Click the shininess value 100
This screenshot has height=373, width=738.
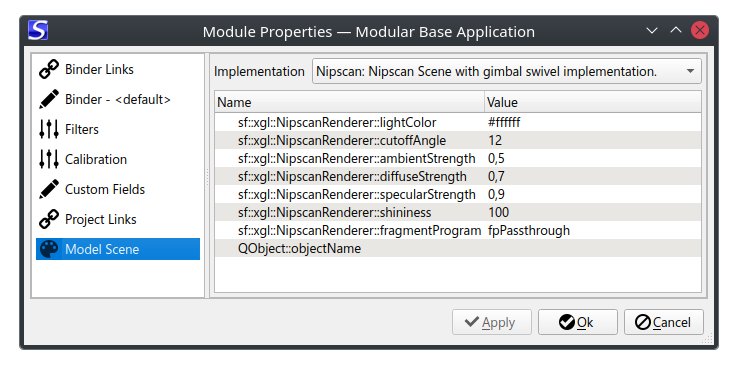[498, 212]
